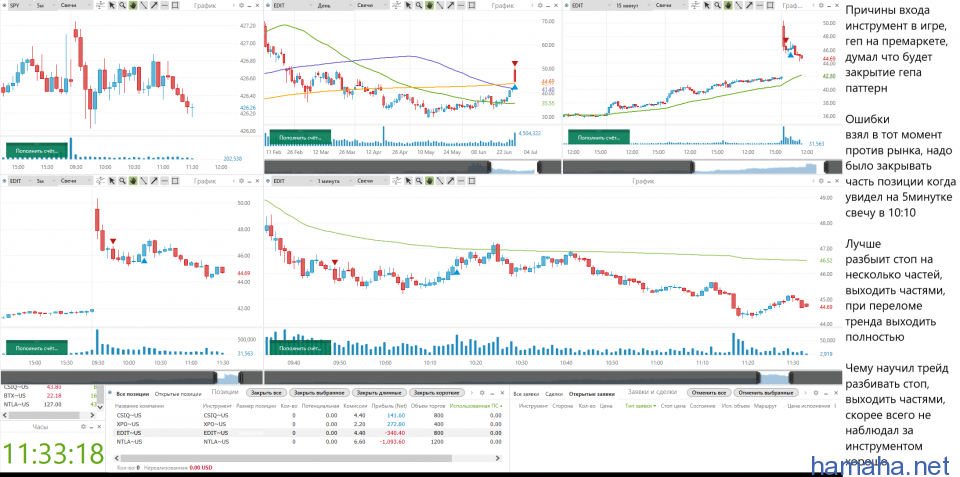
Task: Switch to Открытые позиции tab
Action: tap(179, 393)
